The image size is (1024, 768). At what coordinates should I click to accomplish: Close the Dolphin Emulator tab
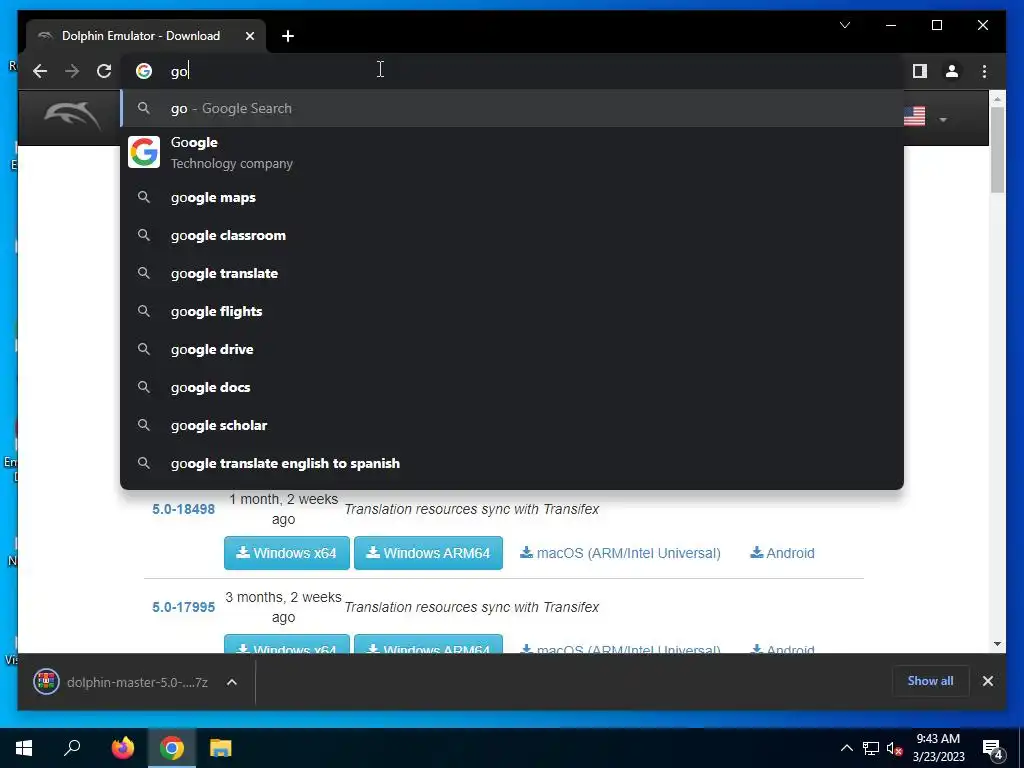249,36
